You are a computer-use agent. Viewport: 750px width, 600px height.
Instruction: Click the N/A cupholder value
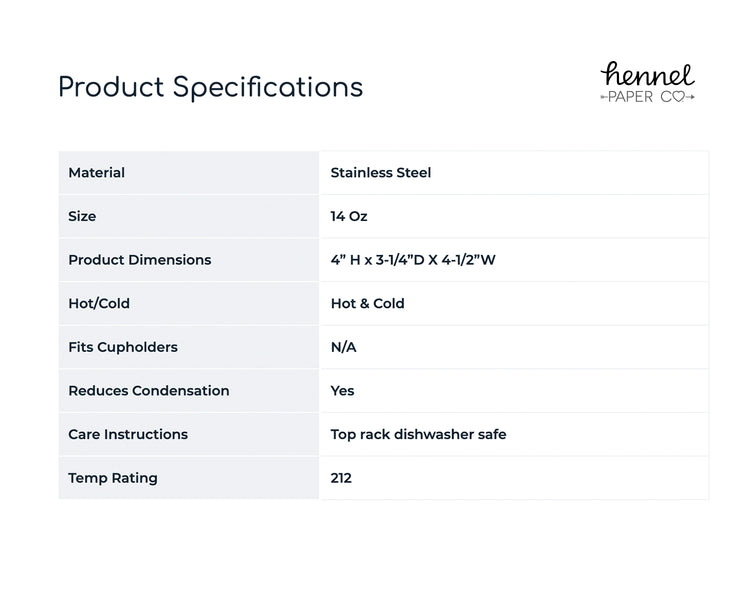[x=343, y=347]
